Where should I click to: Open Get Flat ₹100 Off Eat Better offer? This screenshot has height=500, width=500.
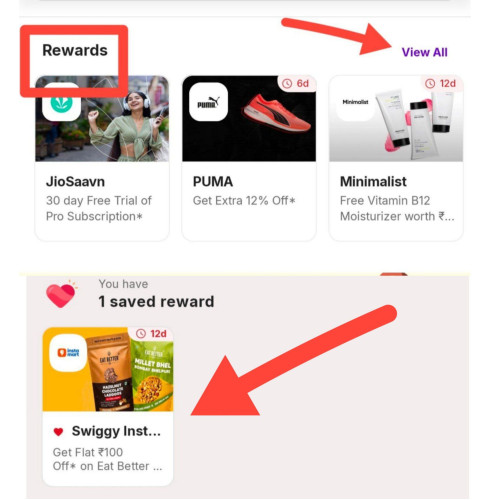tap(107, 459)
